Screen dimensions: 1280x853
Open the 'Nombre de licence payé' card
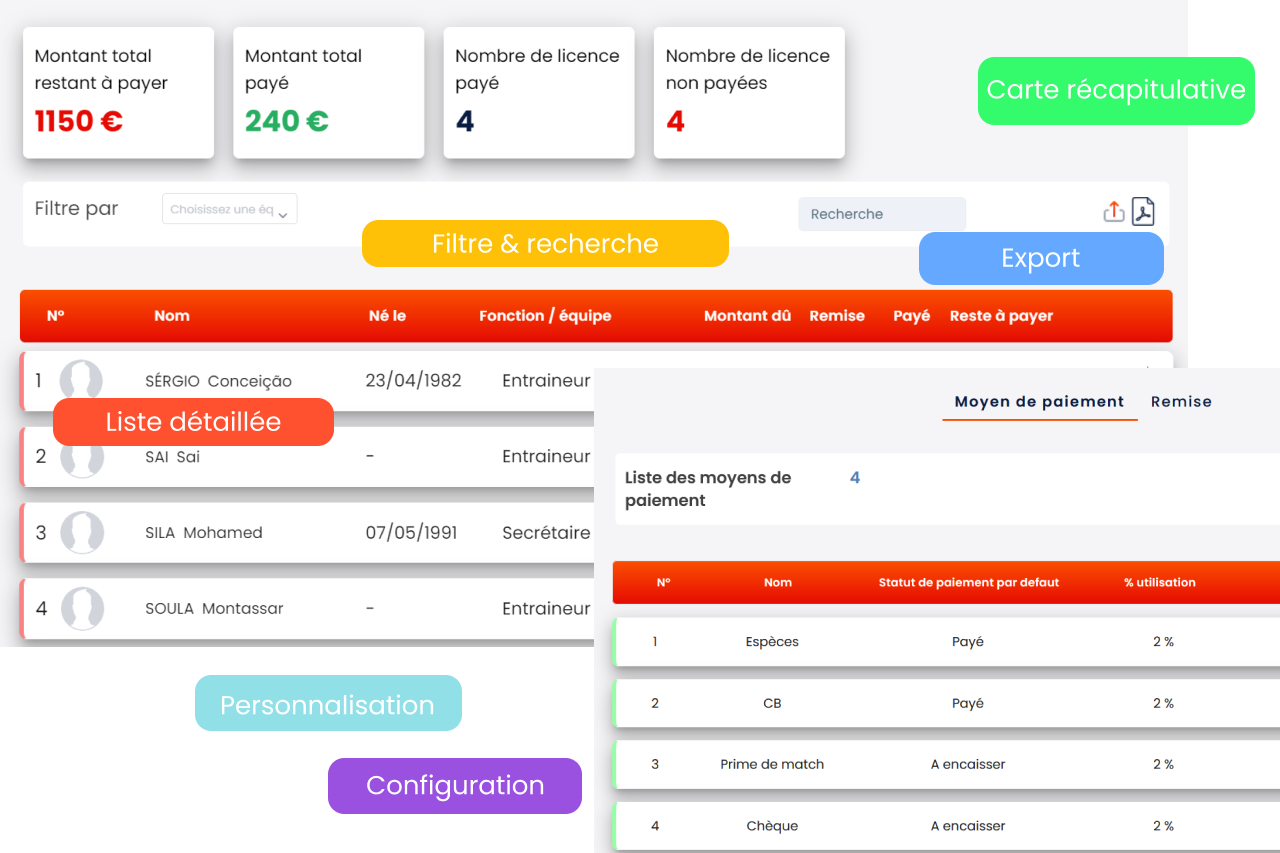[x=539, y=93]
